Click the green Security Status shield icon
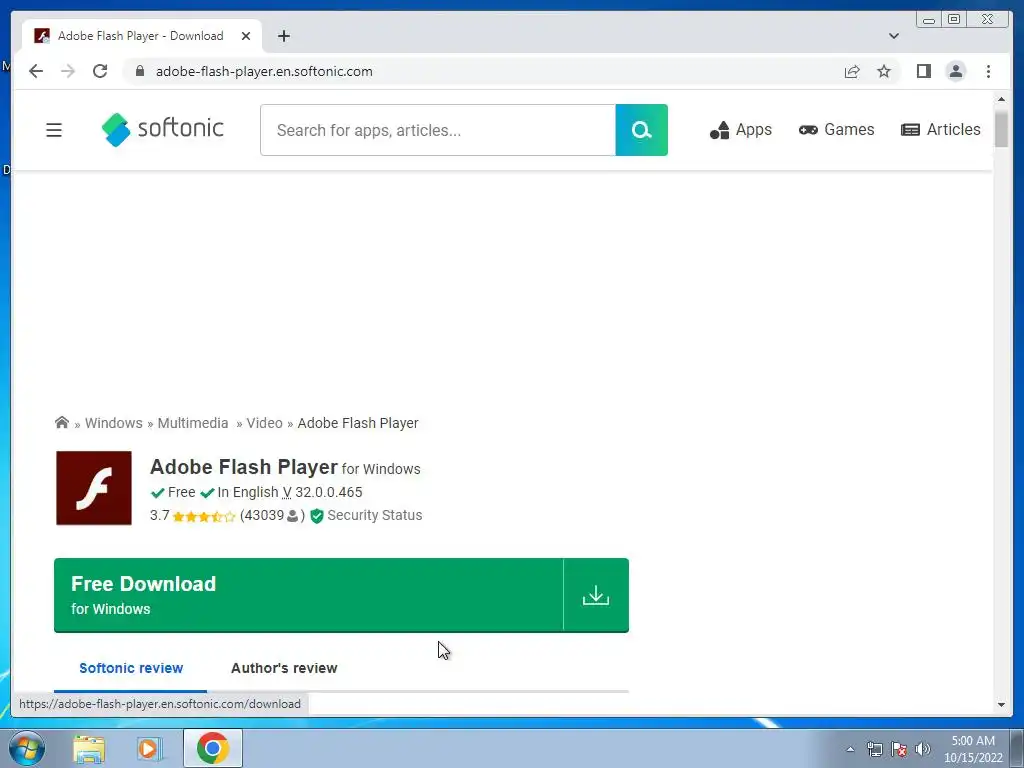This screenshot has width=1024, height=768. pos(317,516)
